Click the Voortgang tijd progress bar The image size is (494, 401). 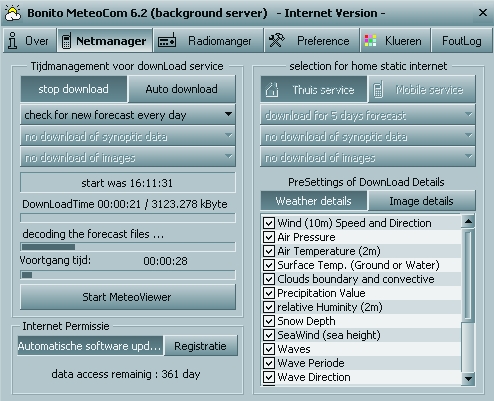click(128, 275)
